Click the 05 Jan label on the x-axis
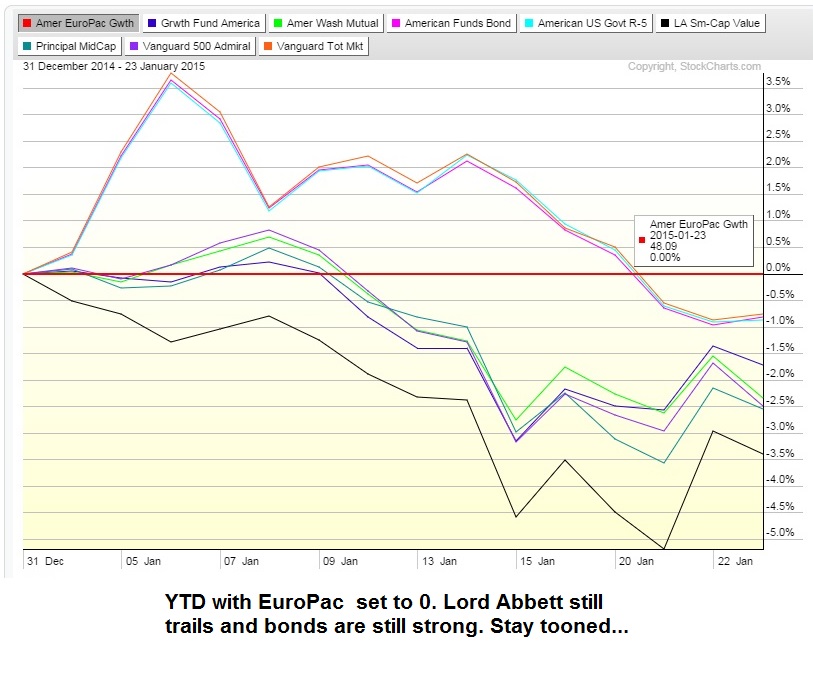Screen dimensions: 813x680 144,561
